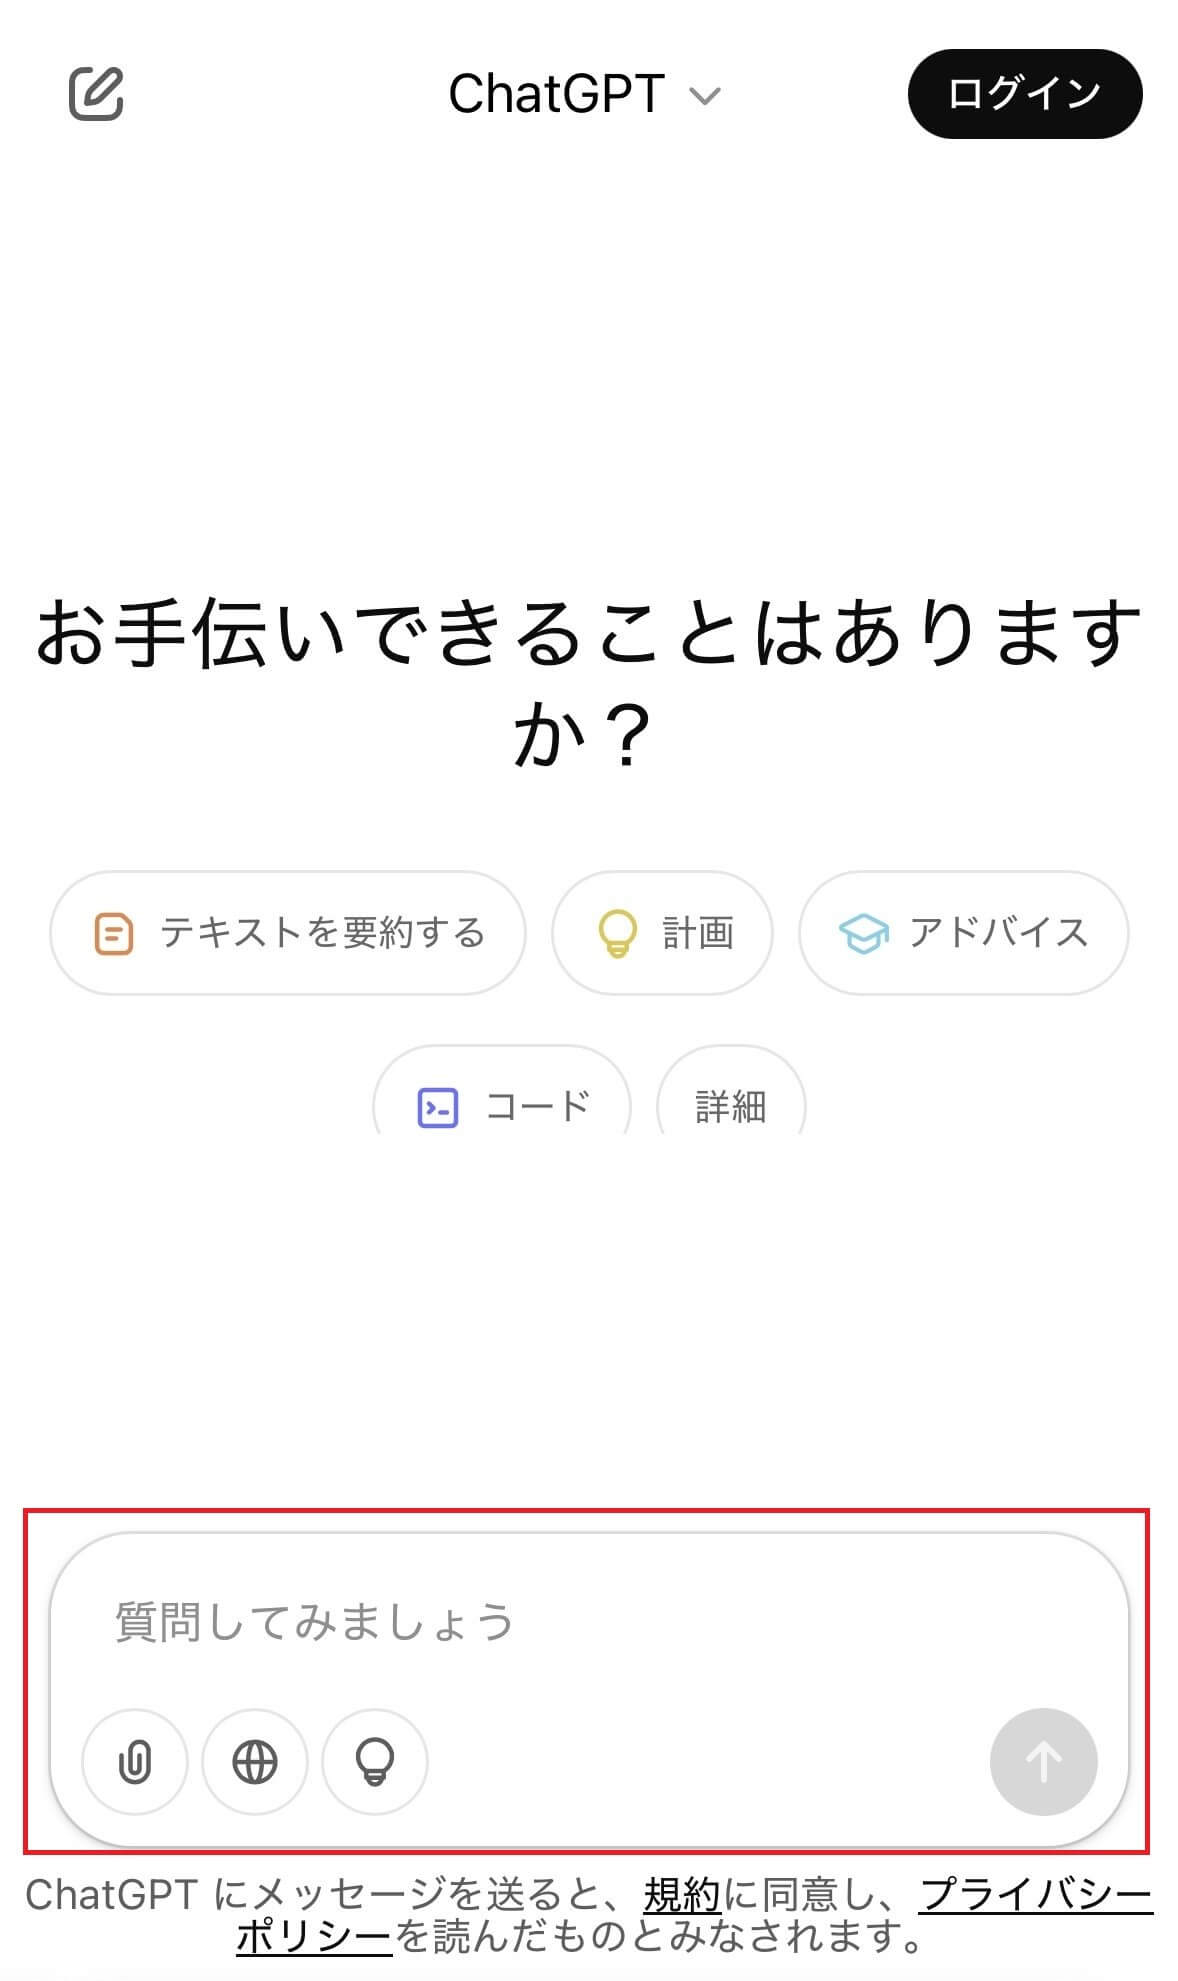Open the ChatGPT model dropdown chevron
The image size is (1178, 1981).
pyautogui.click(x=705, y=96)
